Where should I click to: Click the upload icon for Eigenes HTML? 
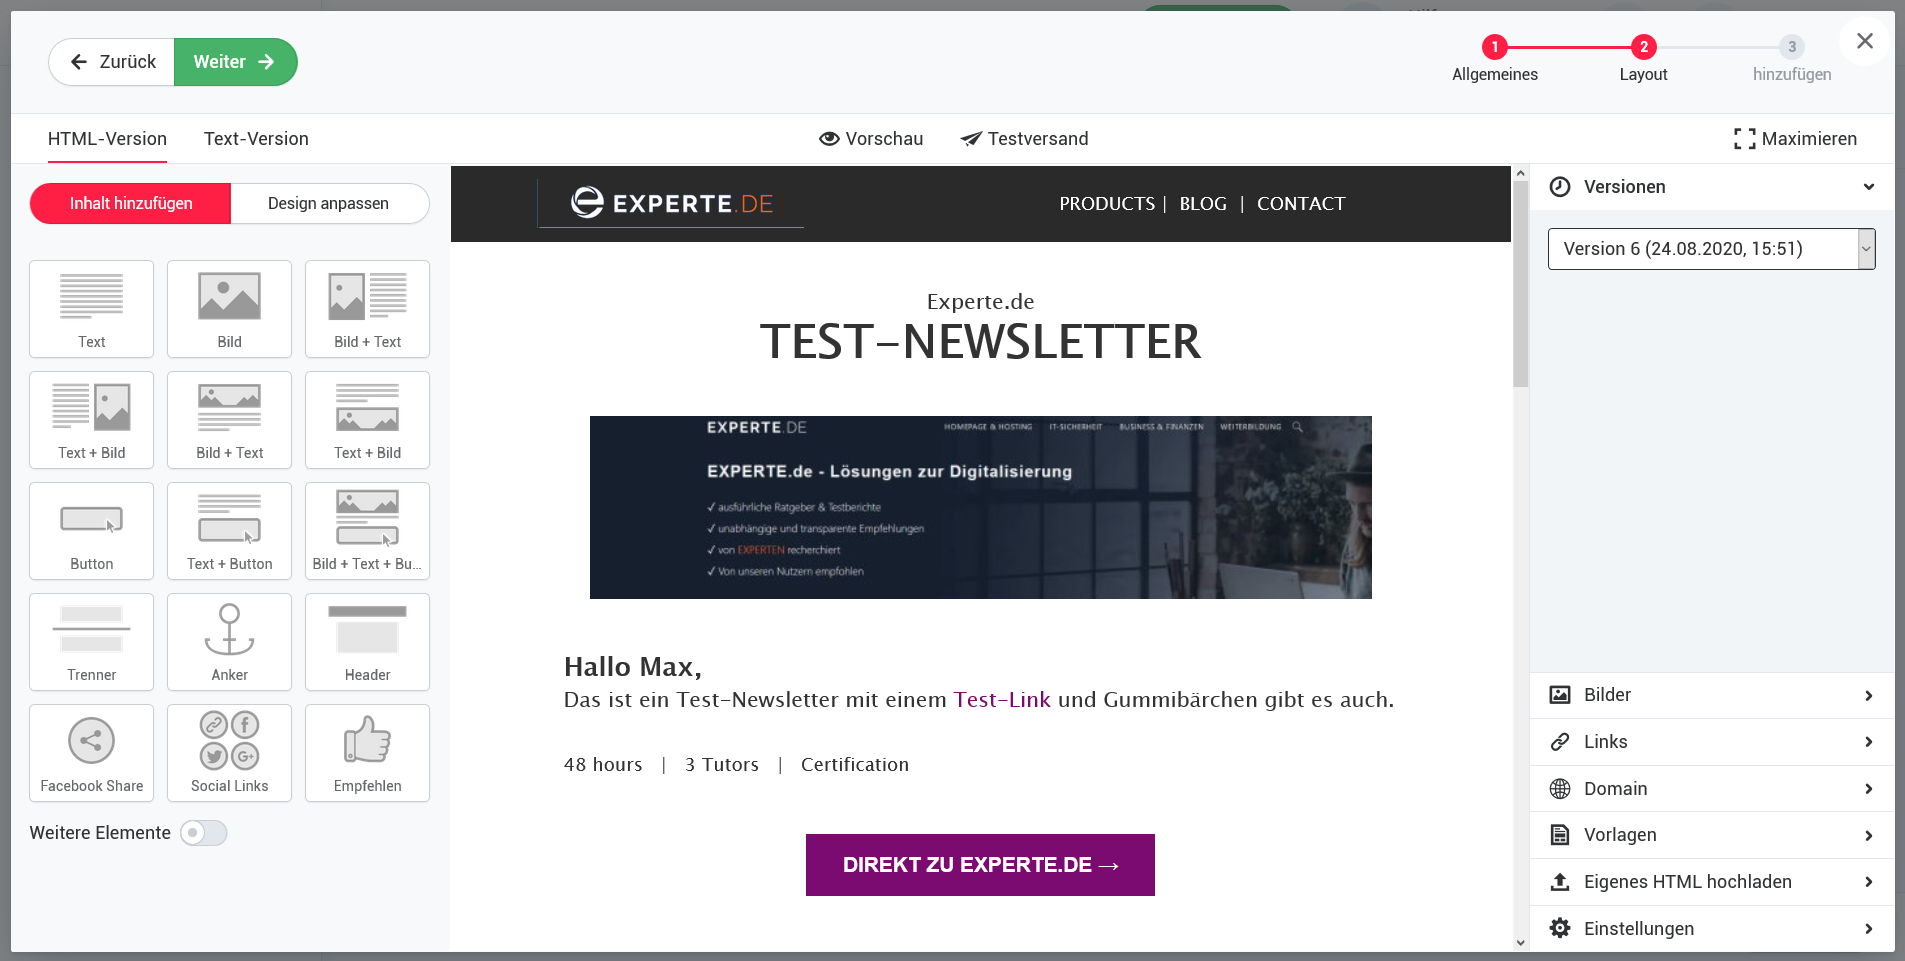point(1560,882)
